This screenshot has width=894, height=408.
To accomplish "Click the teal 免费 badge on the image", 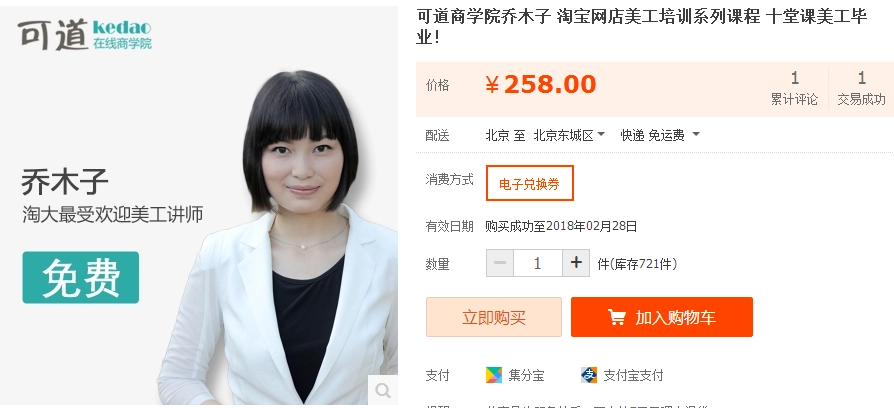I will pyautogui.click(x=80, y=277).
